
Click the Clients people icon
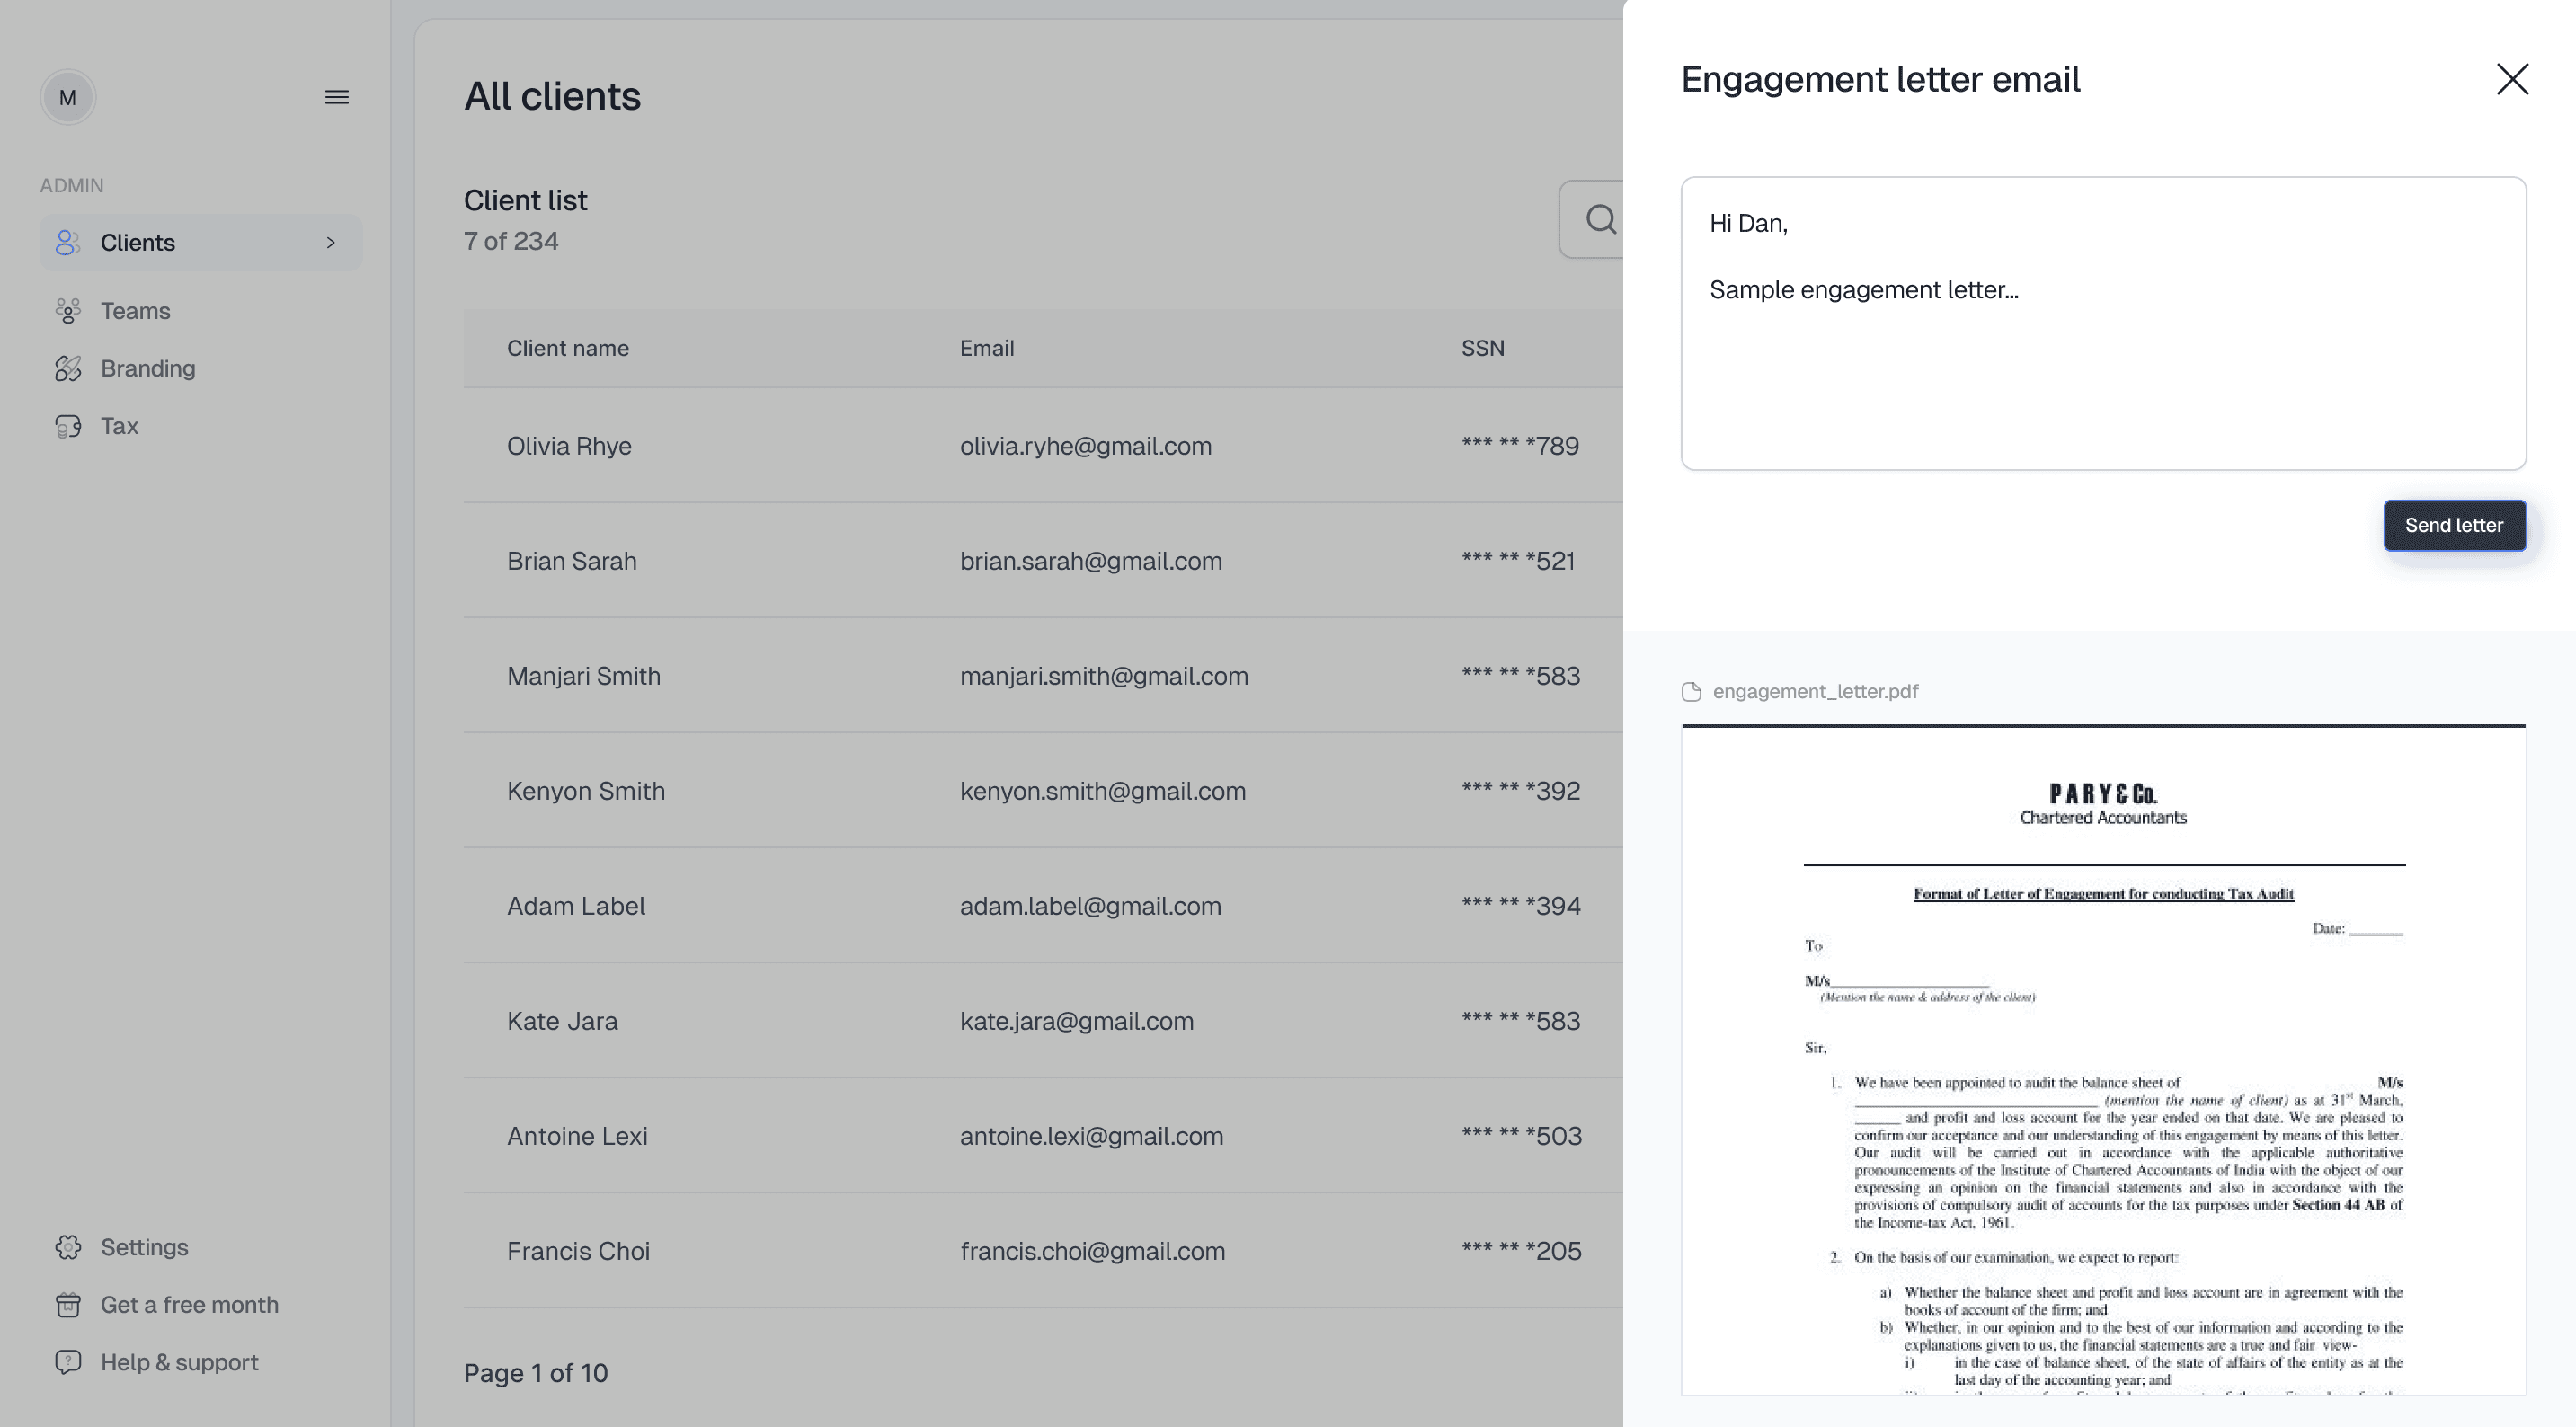point(68,242)
